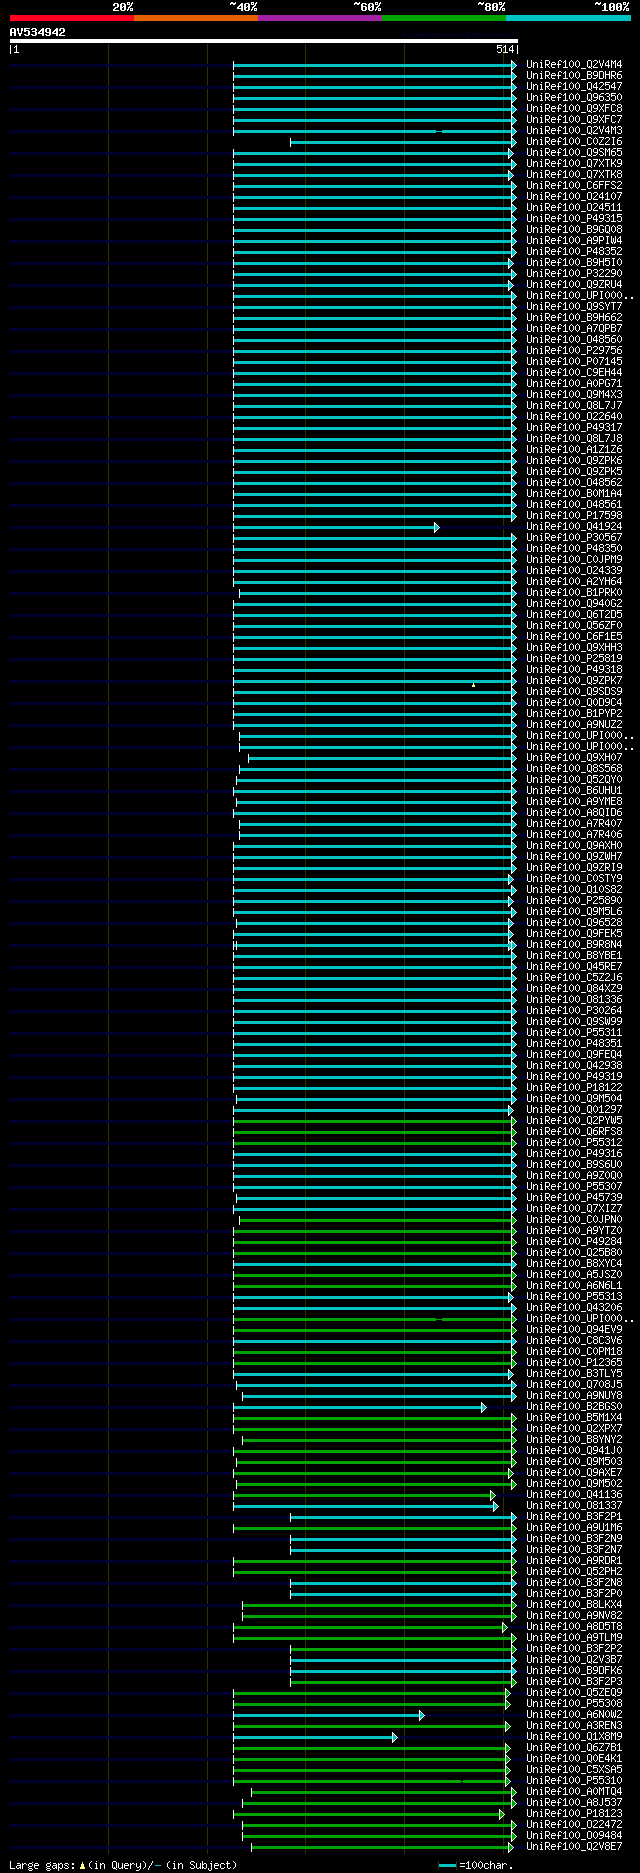The width and height of the screenshot is (640, 1873).
Task: Select the UniRef100_P49317 label
Action: (574, 428)
